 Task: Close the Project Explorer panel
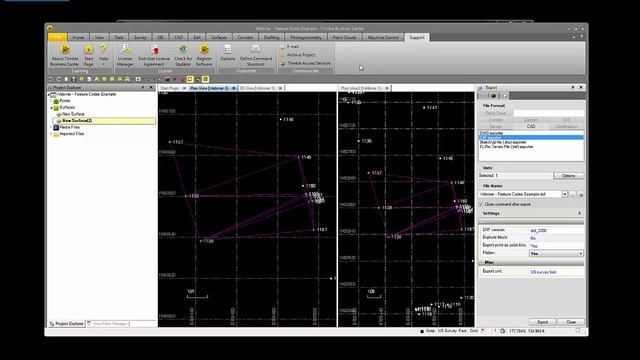point(151,87)
